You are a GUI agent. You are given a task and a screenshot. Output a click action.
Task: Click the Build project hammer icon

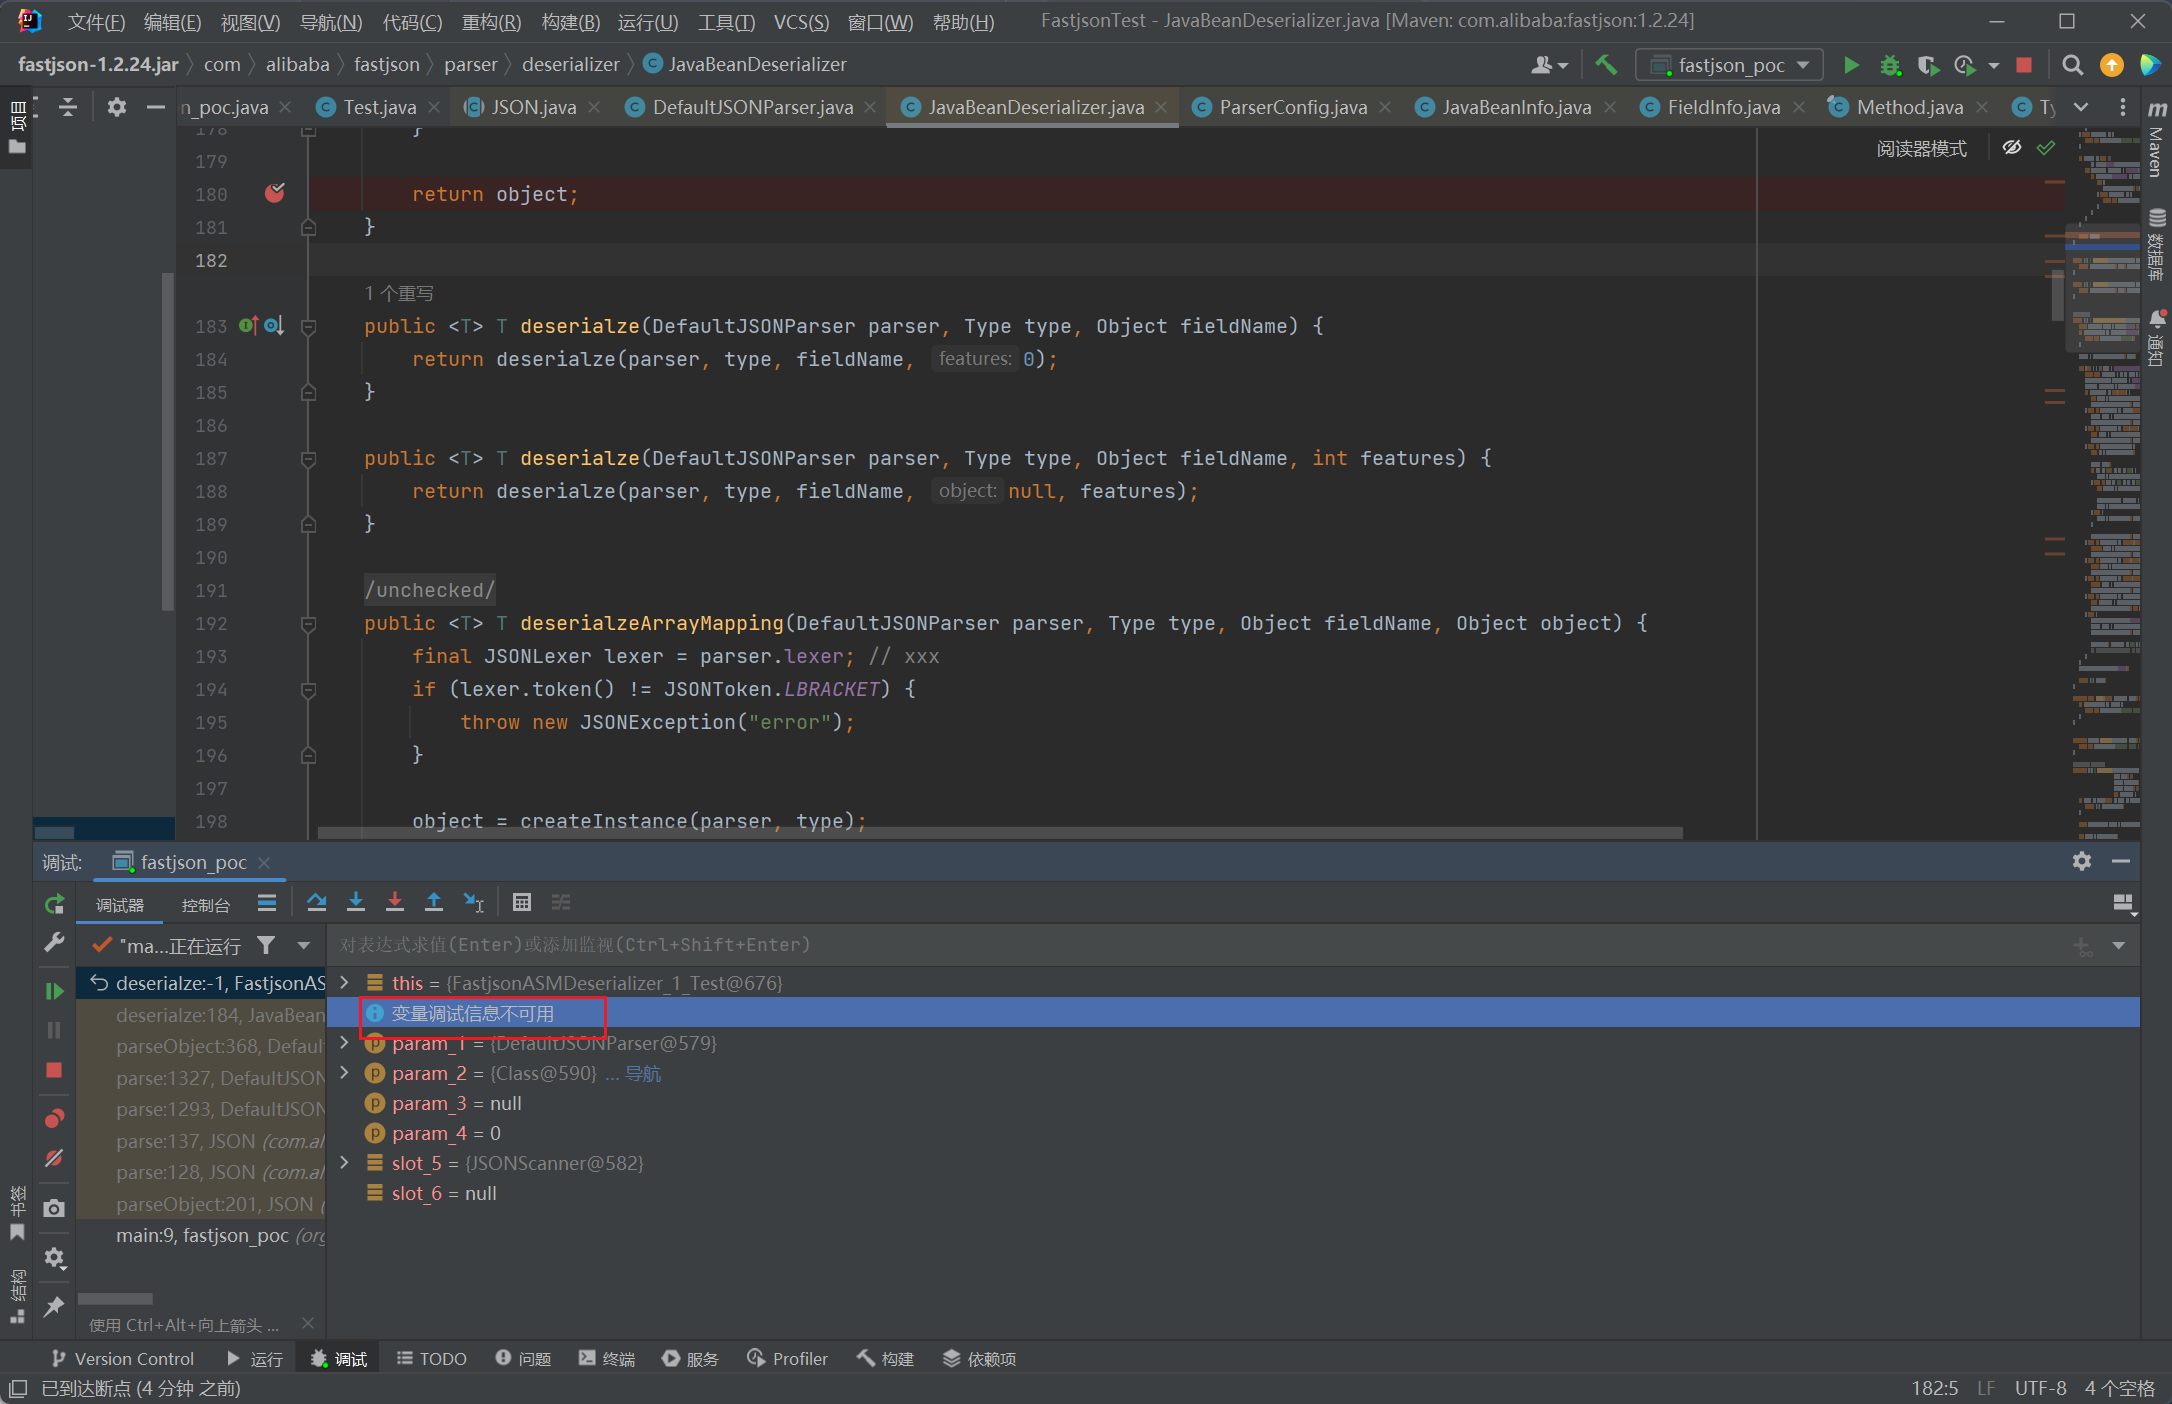click(x=1605, y=65)
